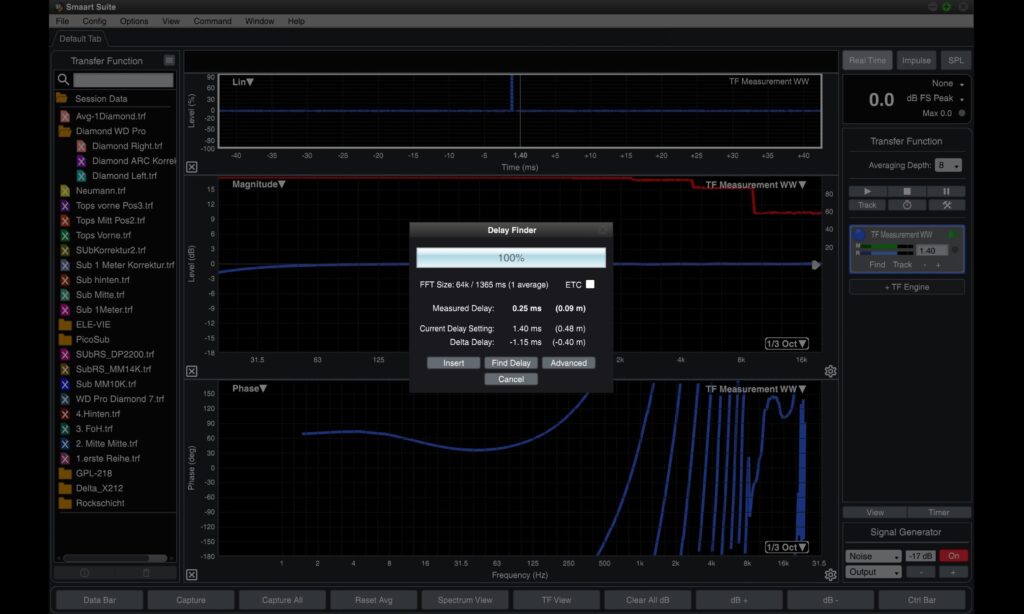Click the trace icon of Neumann.trf
Screen dimensions: 1024x614
click(x=65, y=191)
